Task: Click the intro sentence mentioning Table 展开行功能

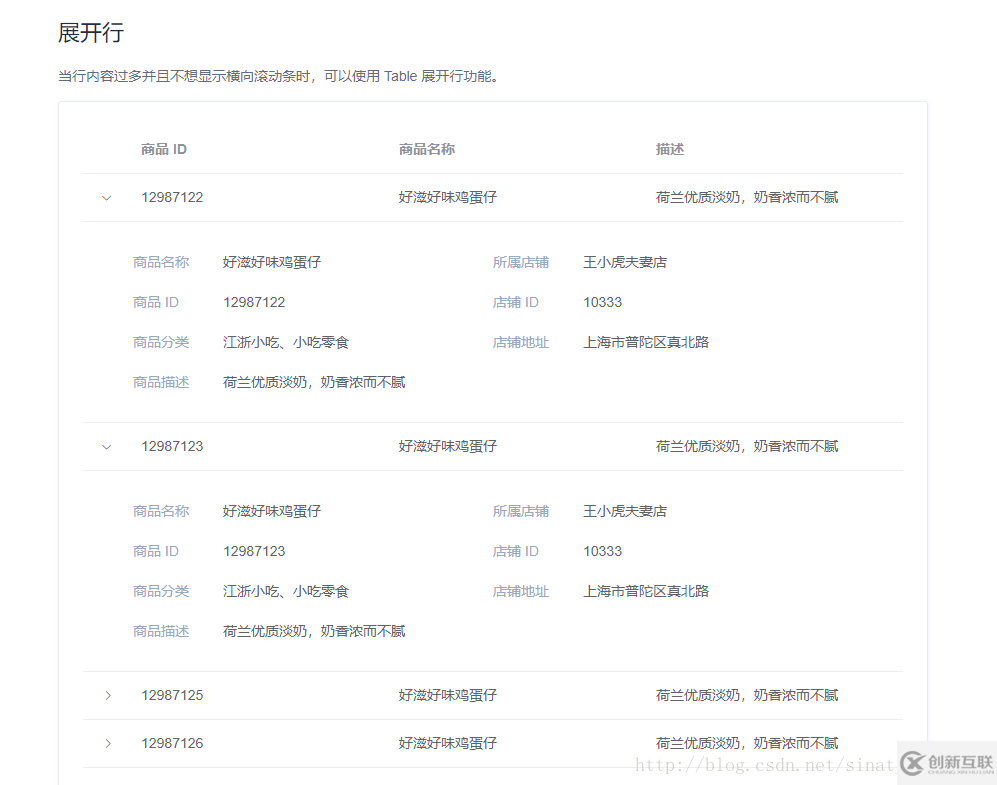Action: 279,76
